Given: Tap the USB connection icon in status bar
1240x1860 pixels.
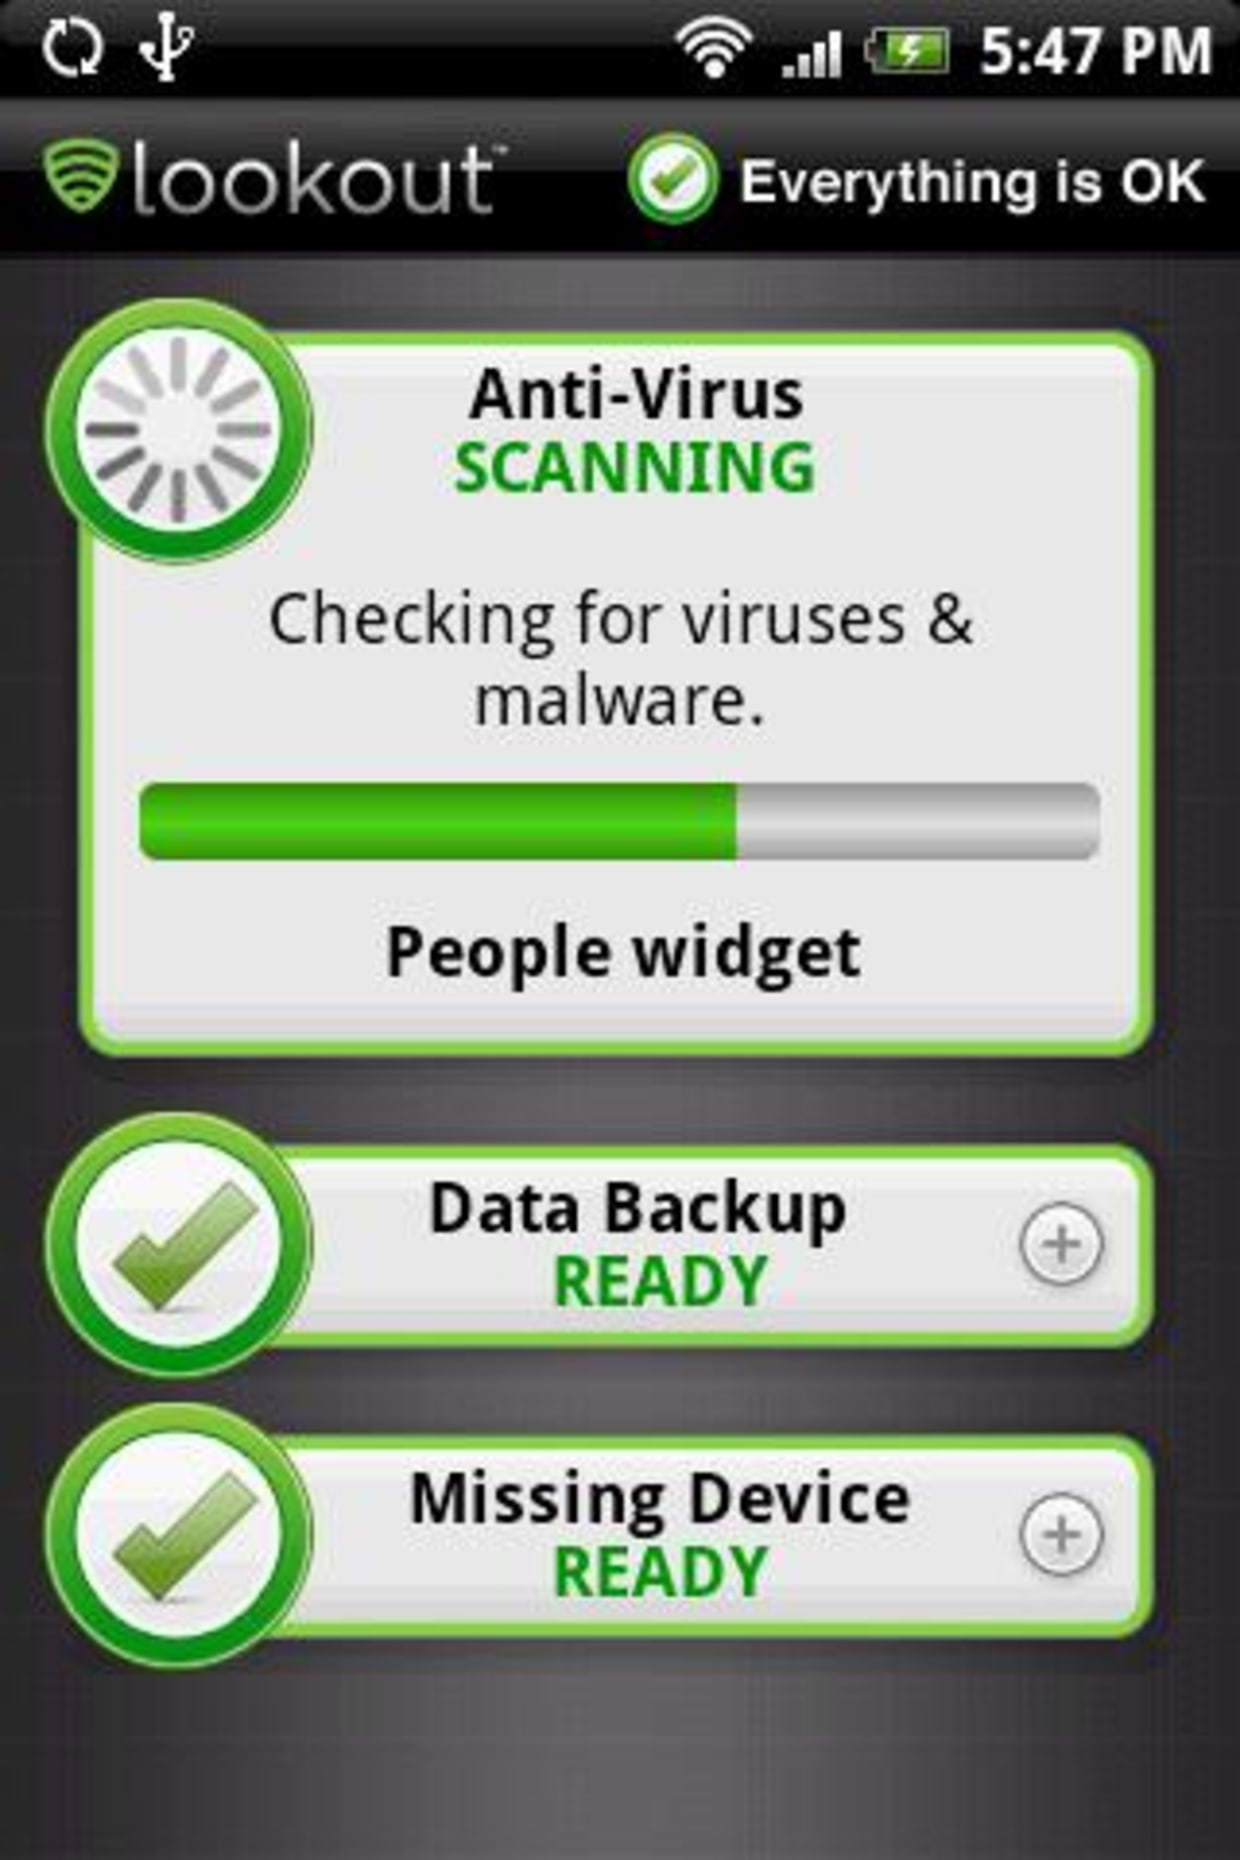Looking at the screenshot, I should [x=166, y=49].
